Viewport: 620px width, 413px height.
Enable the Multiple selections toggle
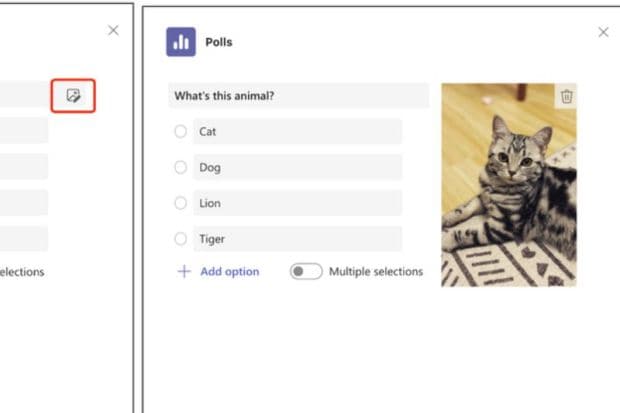[306, 271]
